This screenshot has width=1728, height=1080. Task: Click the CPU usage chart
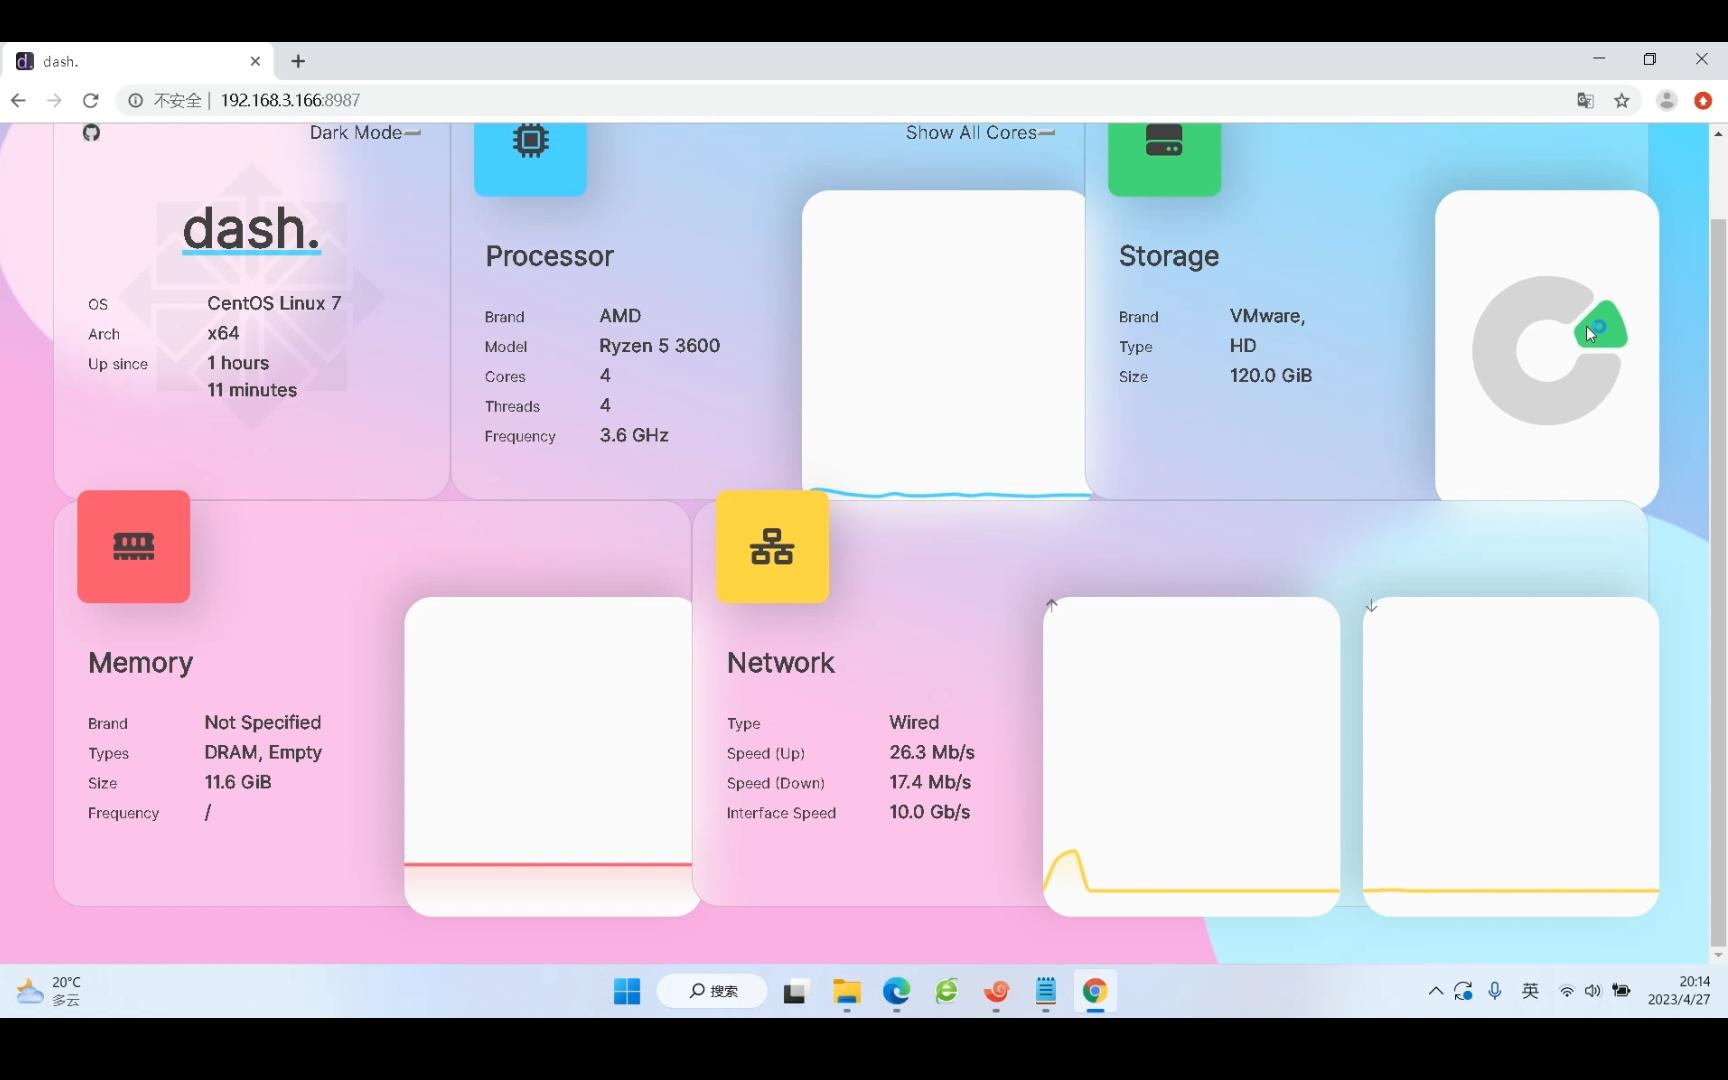click(x=944, y=345)
